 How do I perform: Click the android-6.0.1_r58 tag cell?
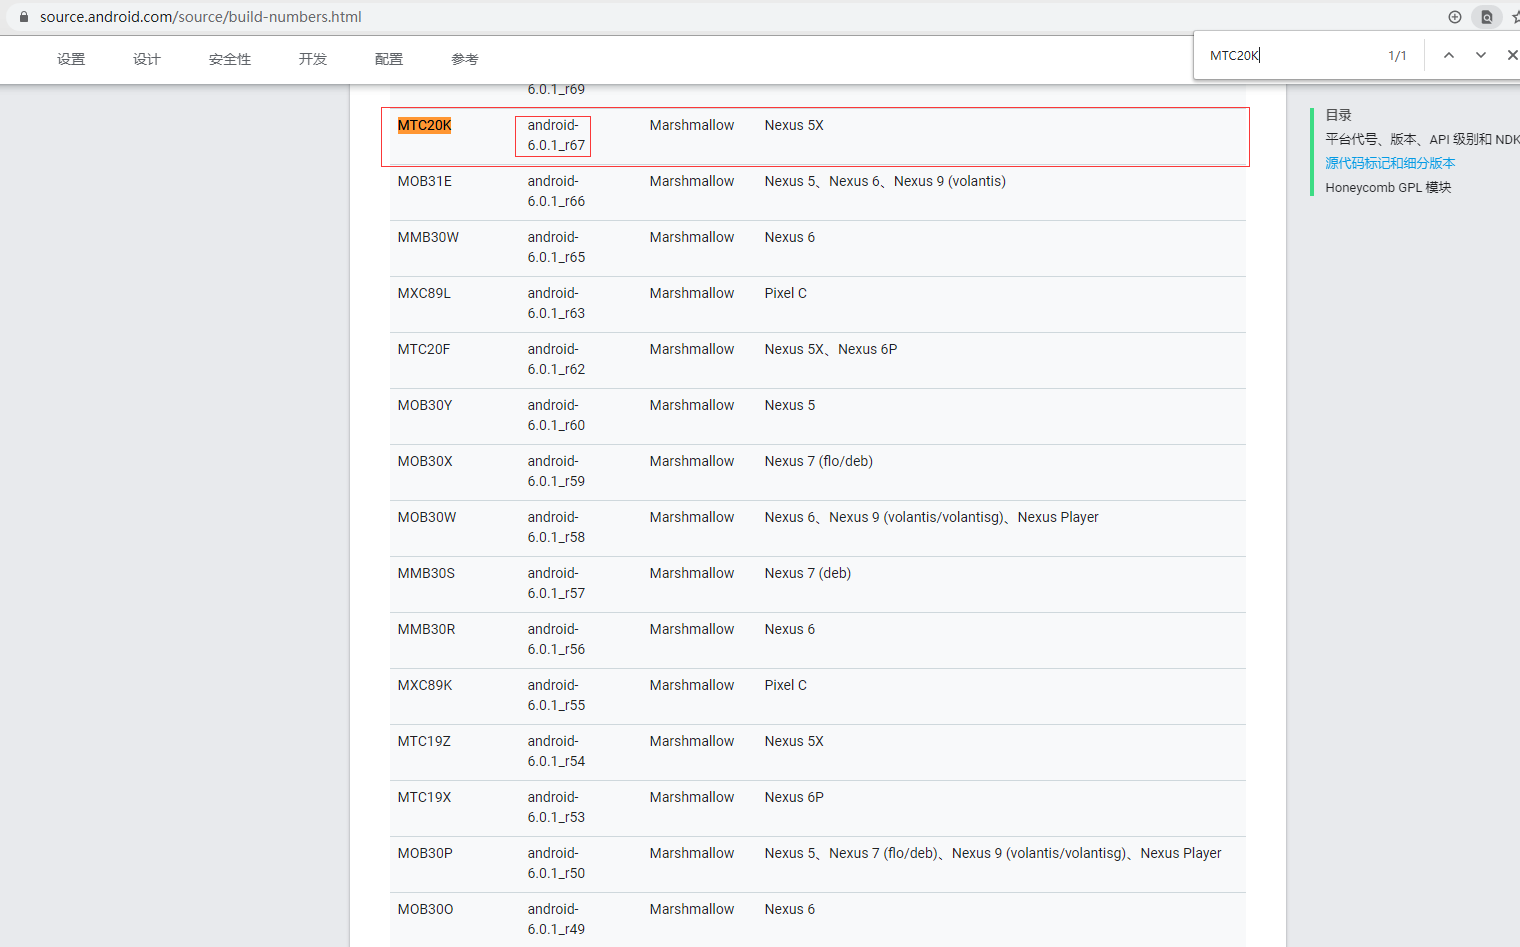click(556, 527)
